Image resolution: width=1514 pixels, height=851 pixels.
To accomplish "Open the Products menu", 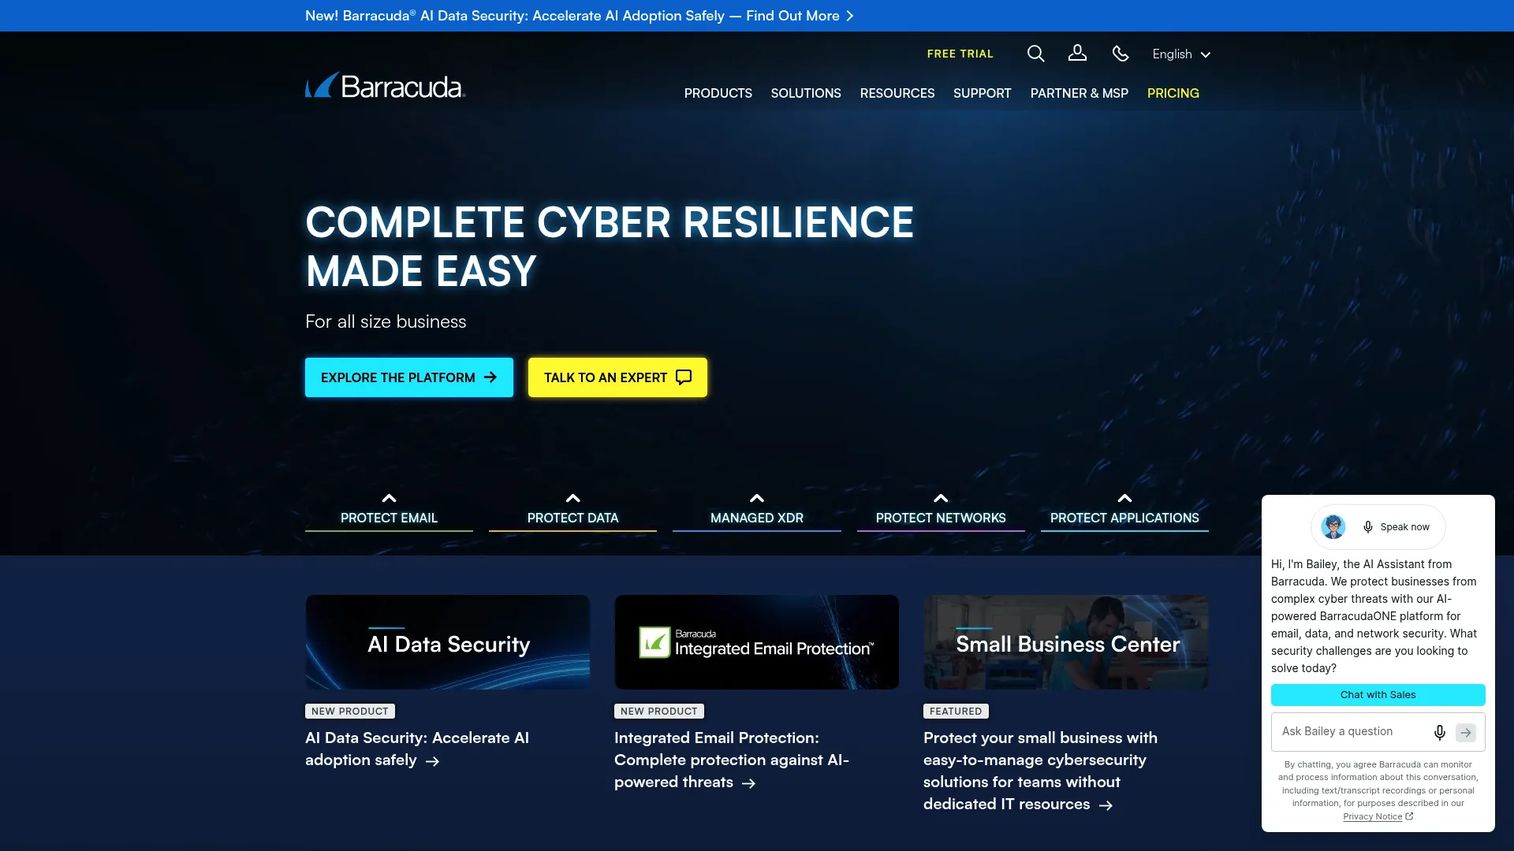I will [718, 93].
